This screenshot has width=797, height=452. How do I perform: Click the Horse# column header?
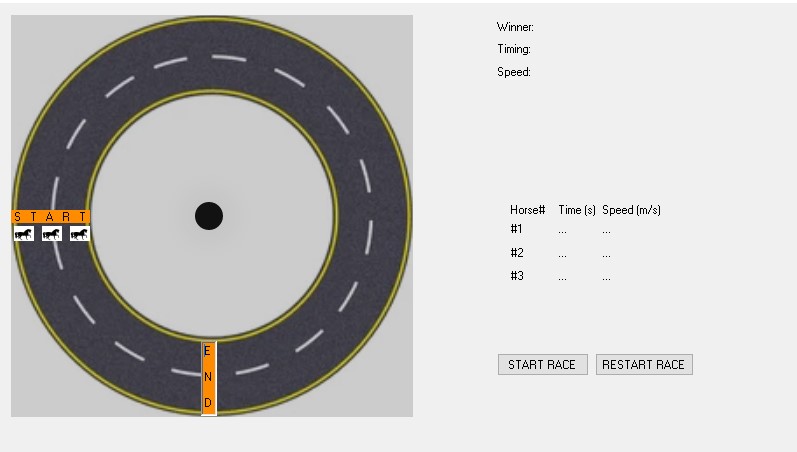pyautogui.click(x=528, y=210)
